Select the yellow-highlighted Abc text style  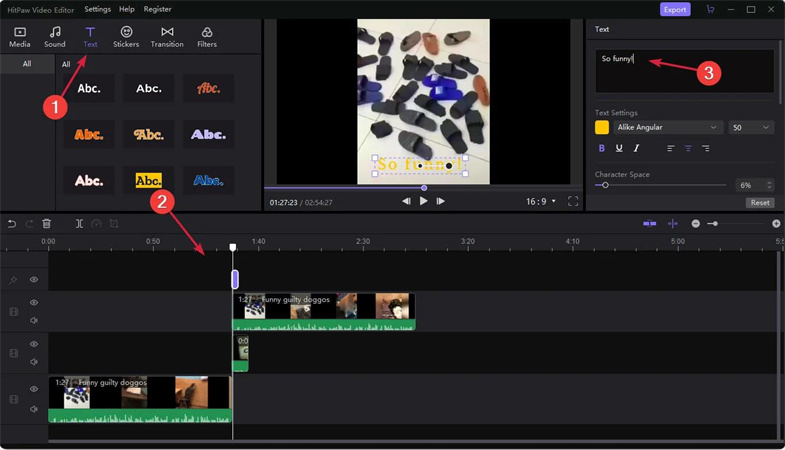pyautogui.click(x=149, y=181)
